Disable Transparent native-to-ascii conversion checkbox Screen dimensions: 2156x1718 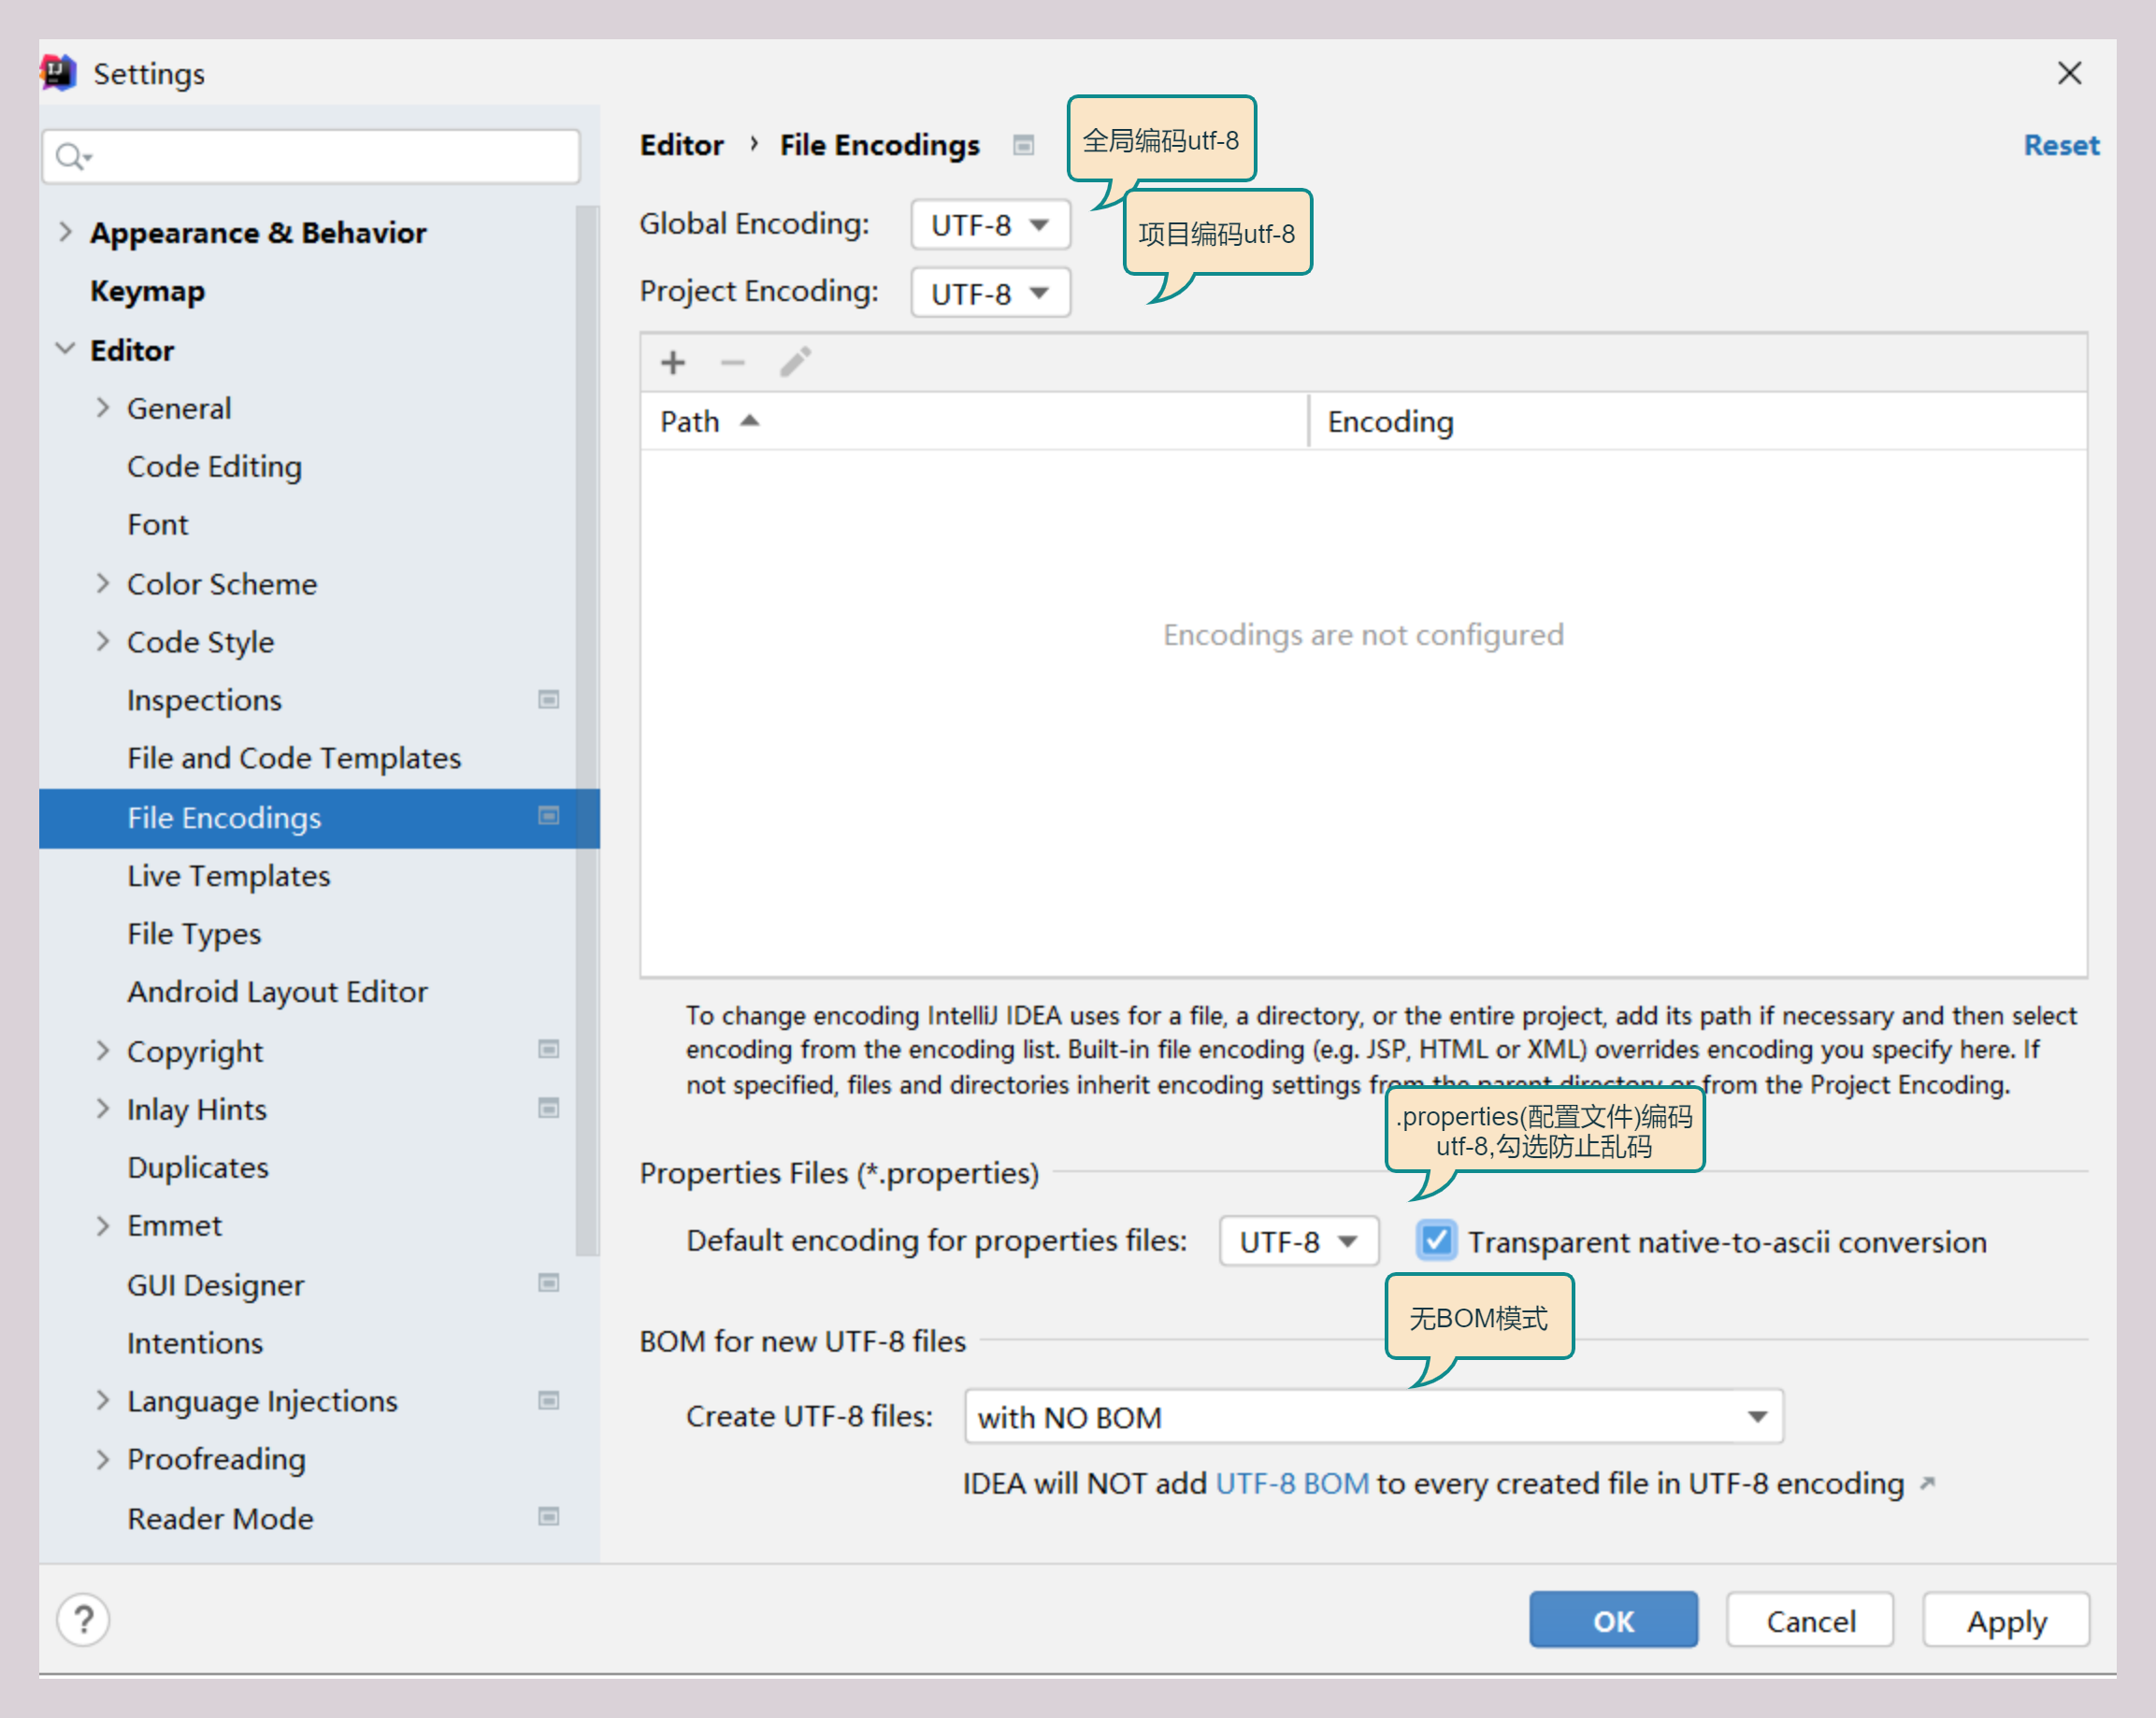(x=1436, y=1241)
